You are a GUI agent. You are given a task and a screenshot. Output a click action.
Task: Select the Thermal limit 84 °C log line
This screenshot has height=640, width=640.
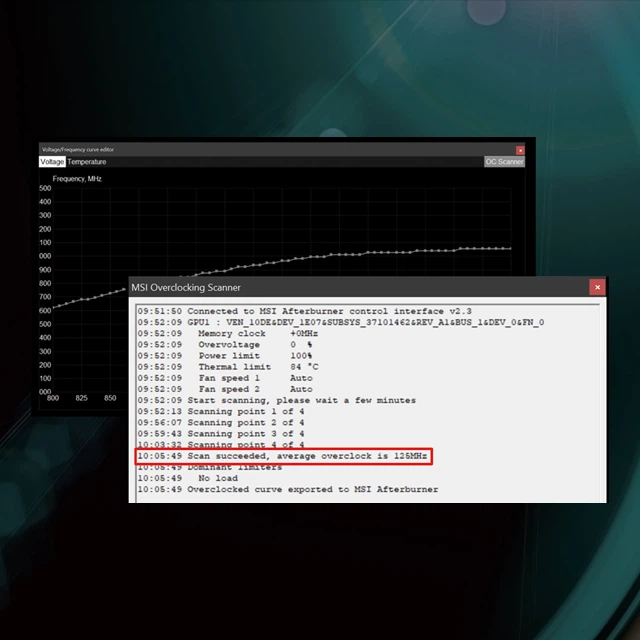coord(228,367)
